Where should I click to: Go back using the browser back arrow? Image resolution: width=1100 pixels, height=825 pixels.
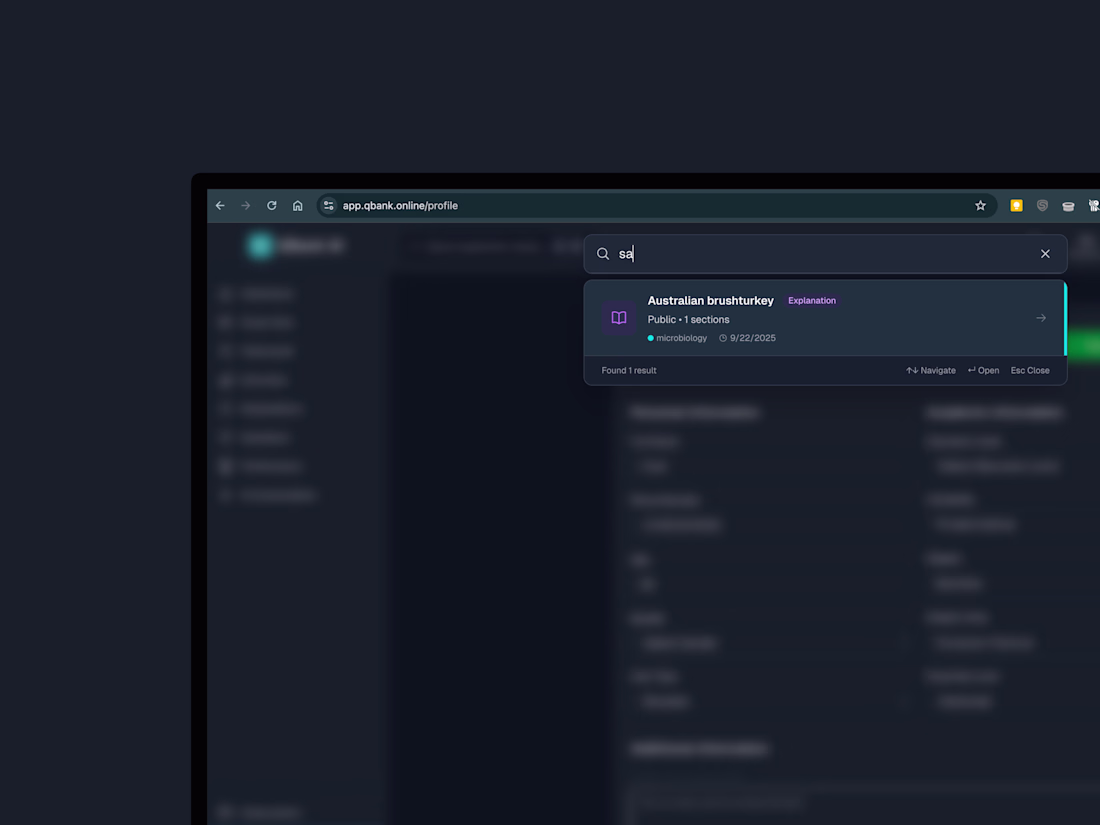coord(220,206)
